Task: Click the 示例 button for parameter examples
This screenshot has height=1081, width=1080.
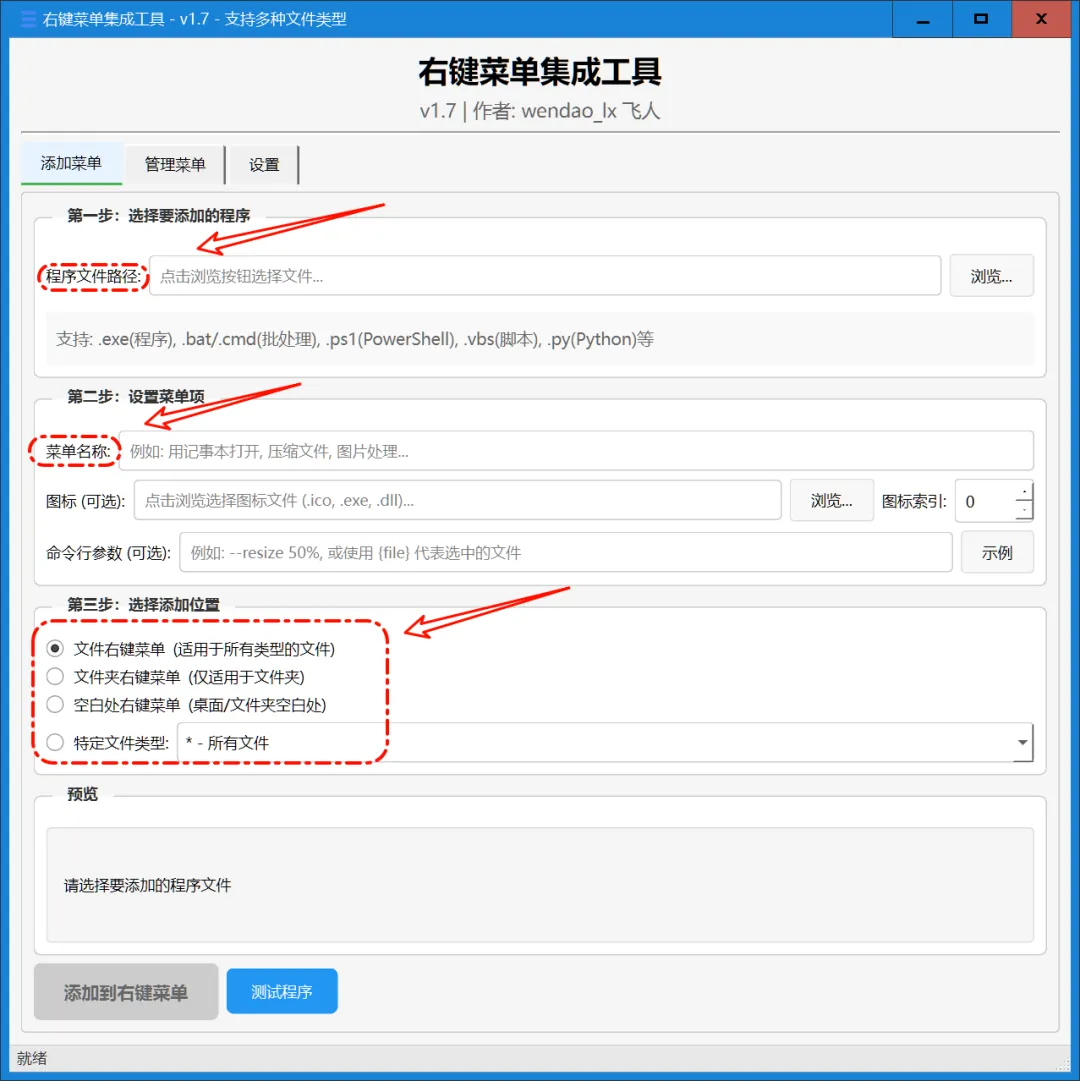Action: click(x=997, y=552)
